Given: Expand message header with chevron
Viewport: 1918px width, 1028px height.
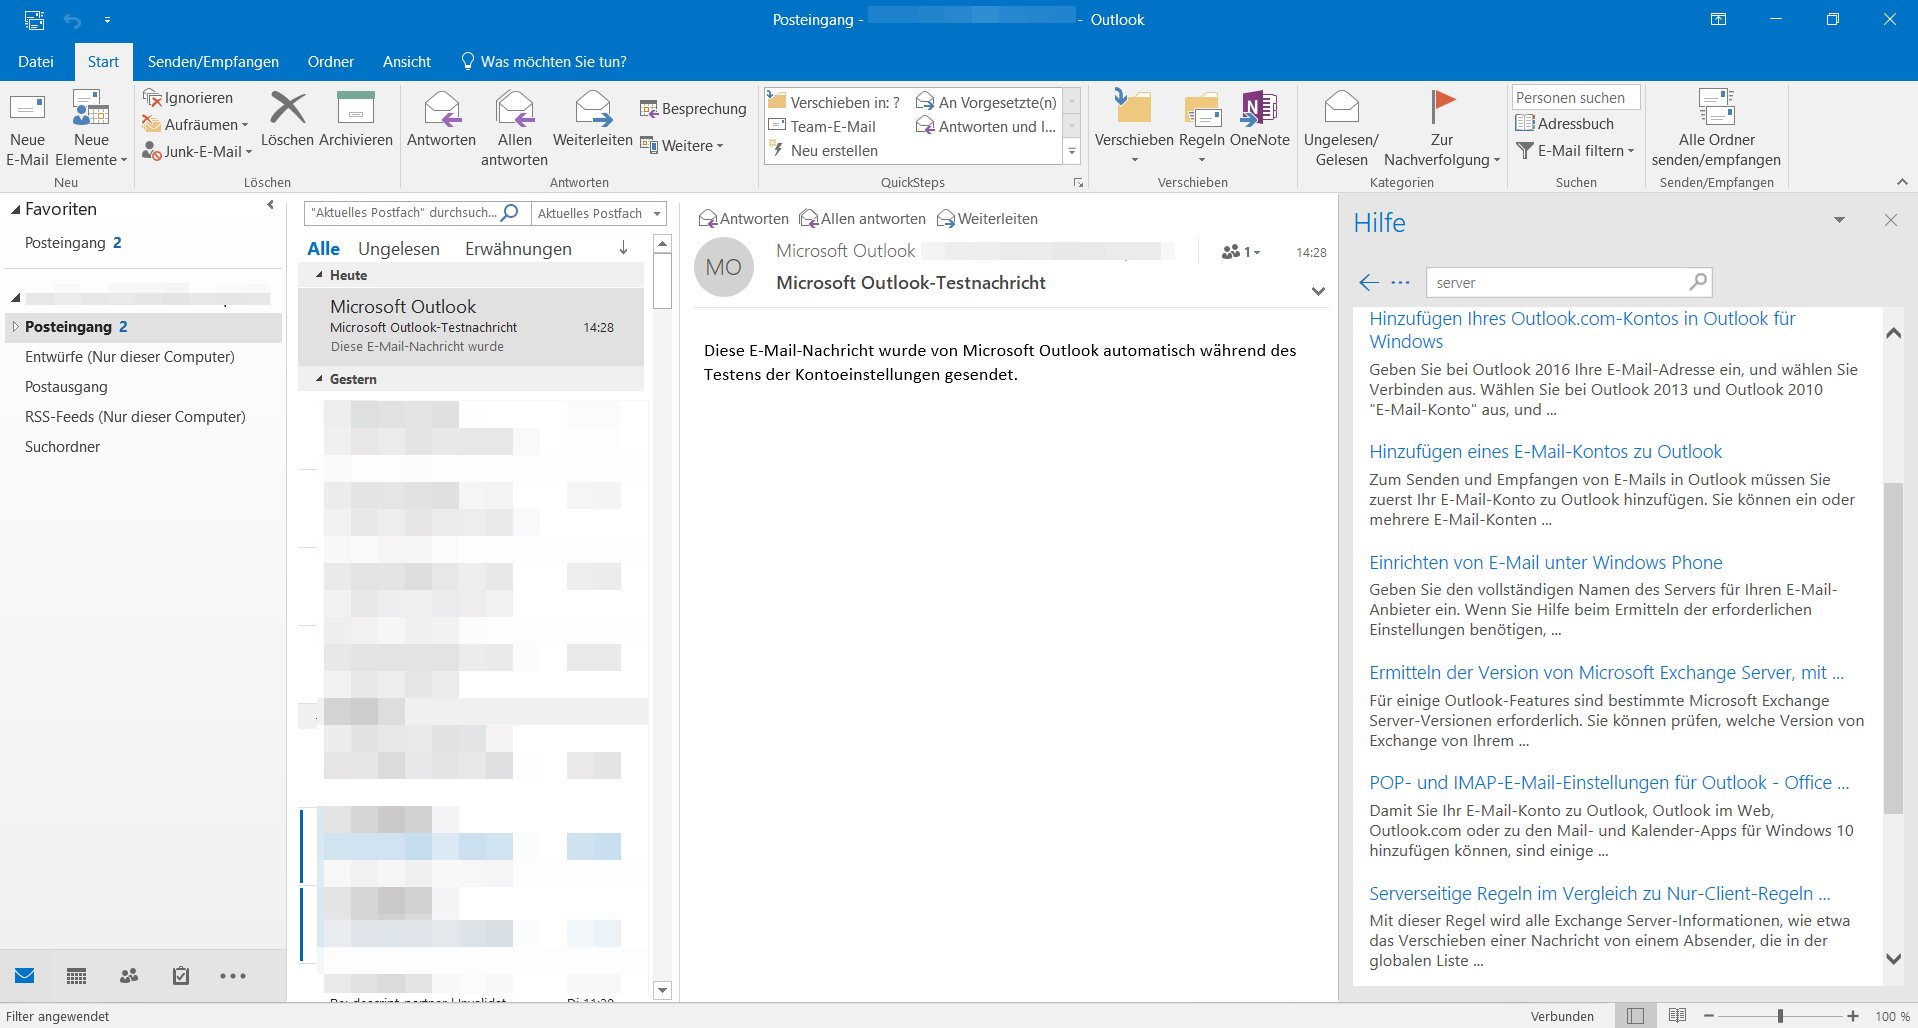Looking at the screenshot, I should [x=1318, y=292].
